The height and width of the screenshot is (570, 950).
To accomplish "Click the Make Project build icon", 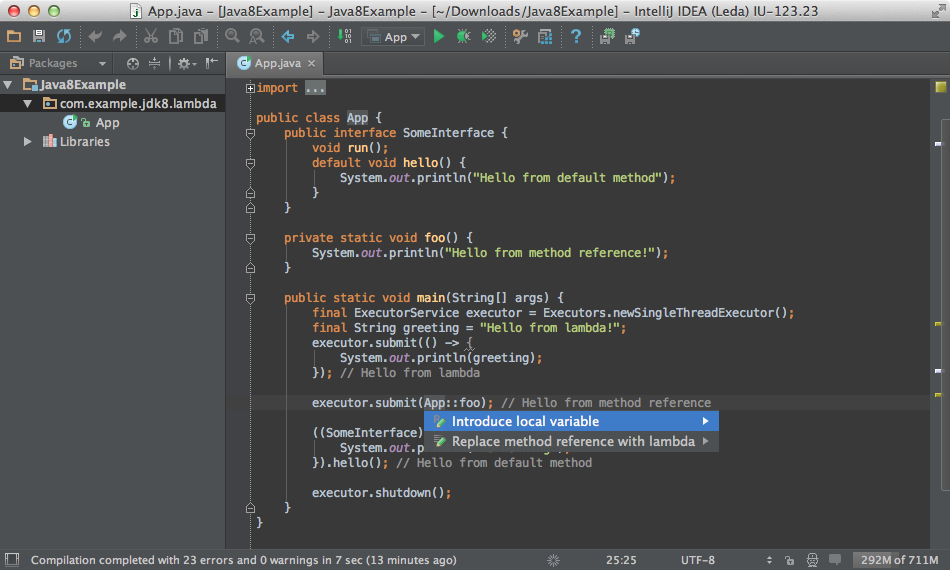I will click(345, 37).
